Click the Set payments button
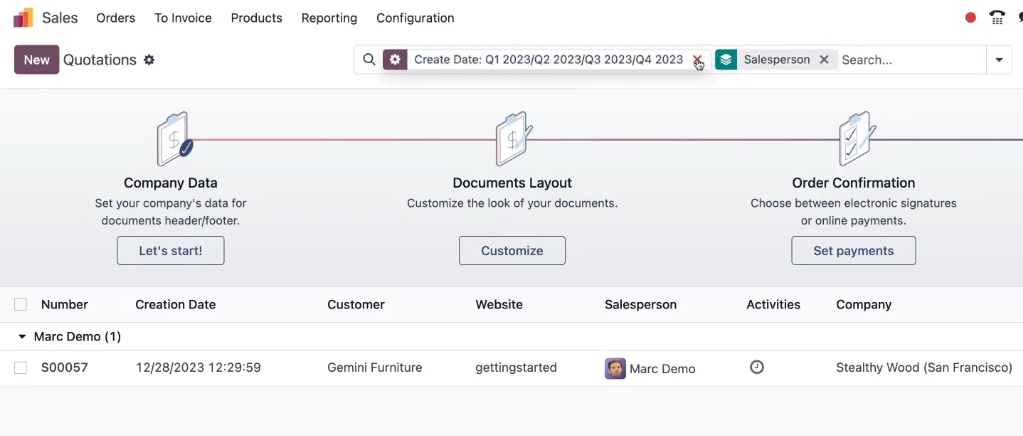The height and width of the screenshot is (436, 1023). (x=853, y=251)
